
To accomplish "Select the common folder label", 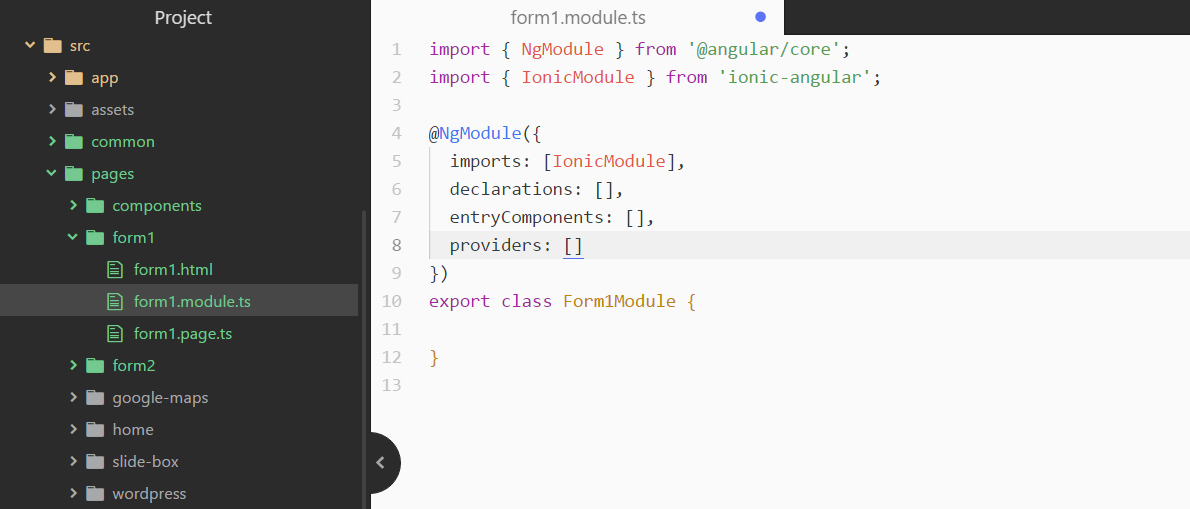I will [x=123, y=141].
